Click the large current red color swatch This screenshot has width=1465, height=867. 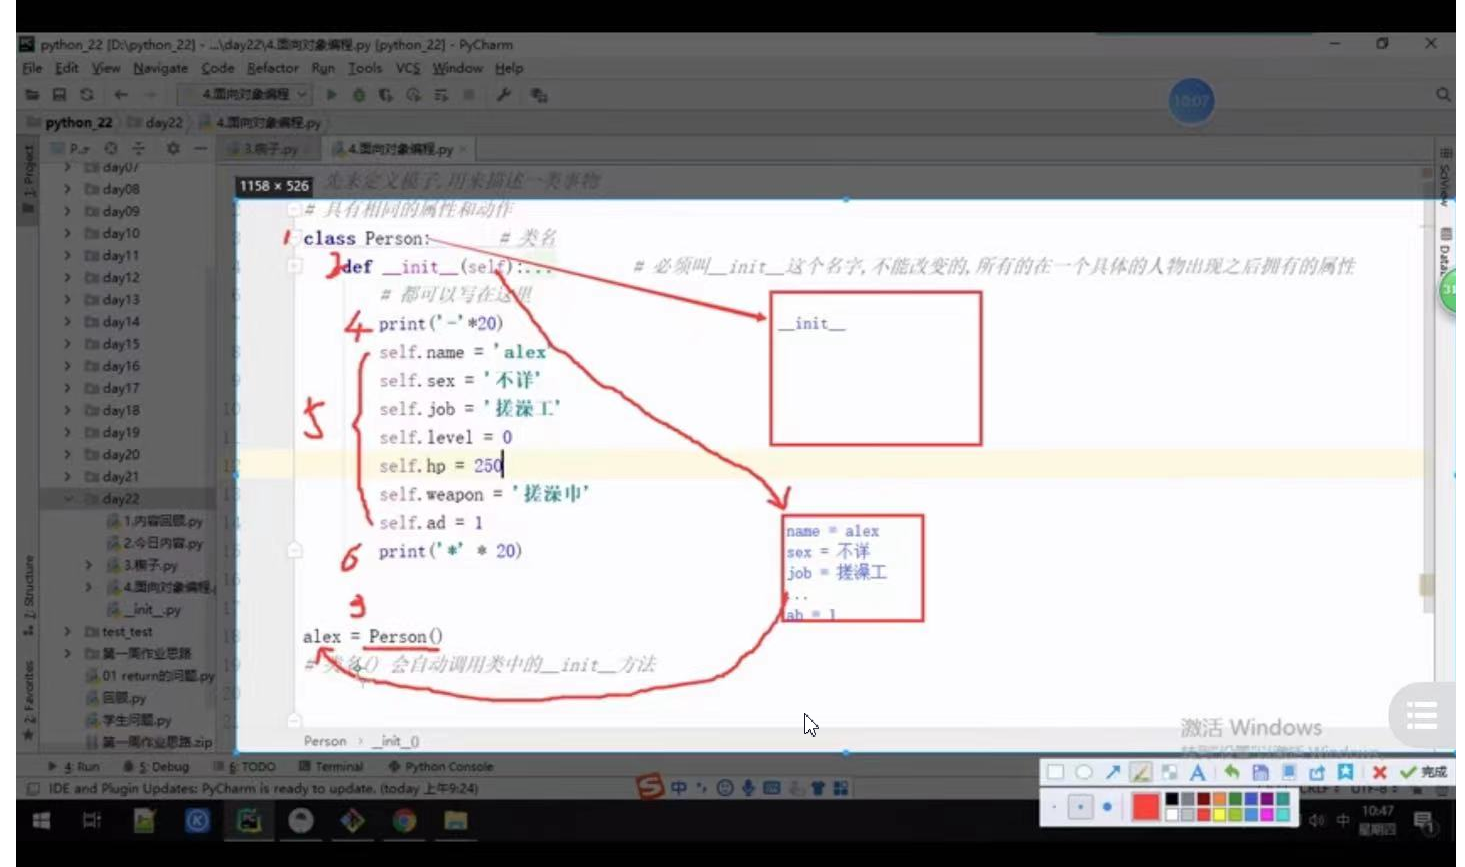[1146, 807]
